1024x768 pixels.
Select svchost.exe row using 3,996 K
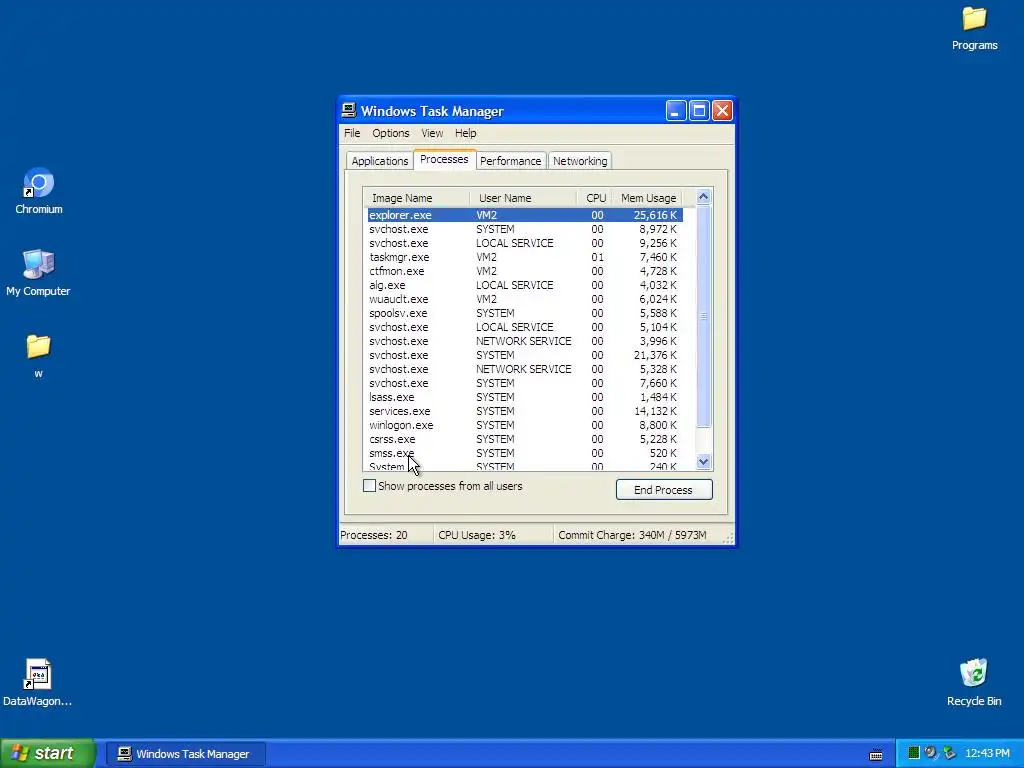[x=524, y=341]
